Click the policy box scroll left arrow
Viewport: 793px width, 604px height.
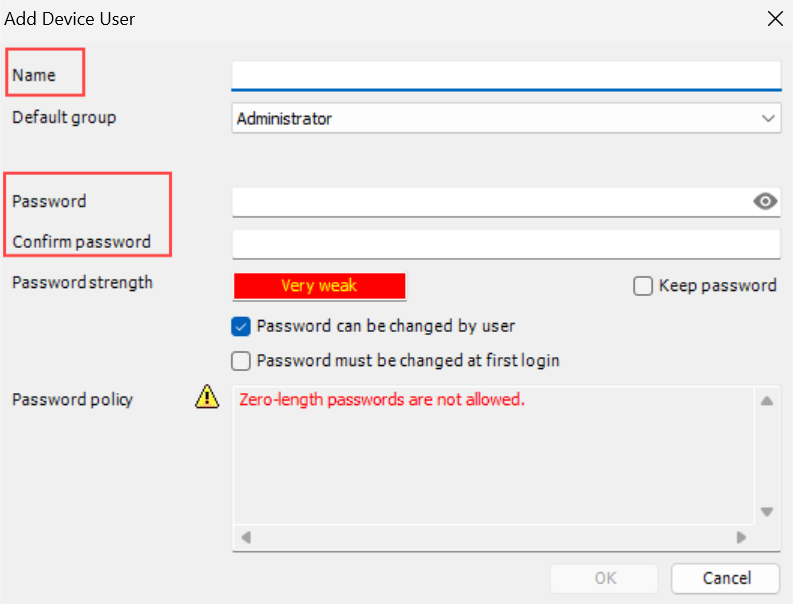point(246,537)
